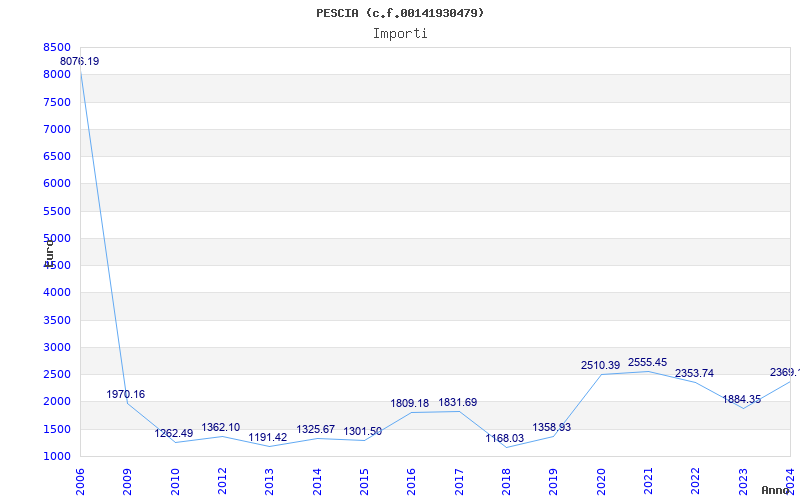The width and height of the screenshot is (800, 500).
Task: Select the data label 1358.93
Action: click(x=552, y=428)
